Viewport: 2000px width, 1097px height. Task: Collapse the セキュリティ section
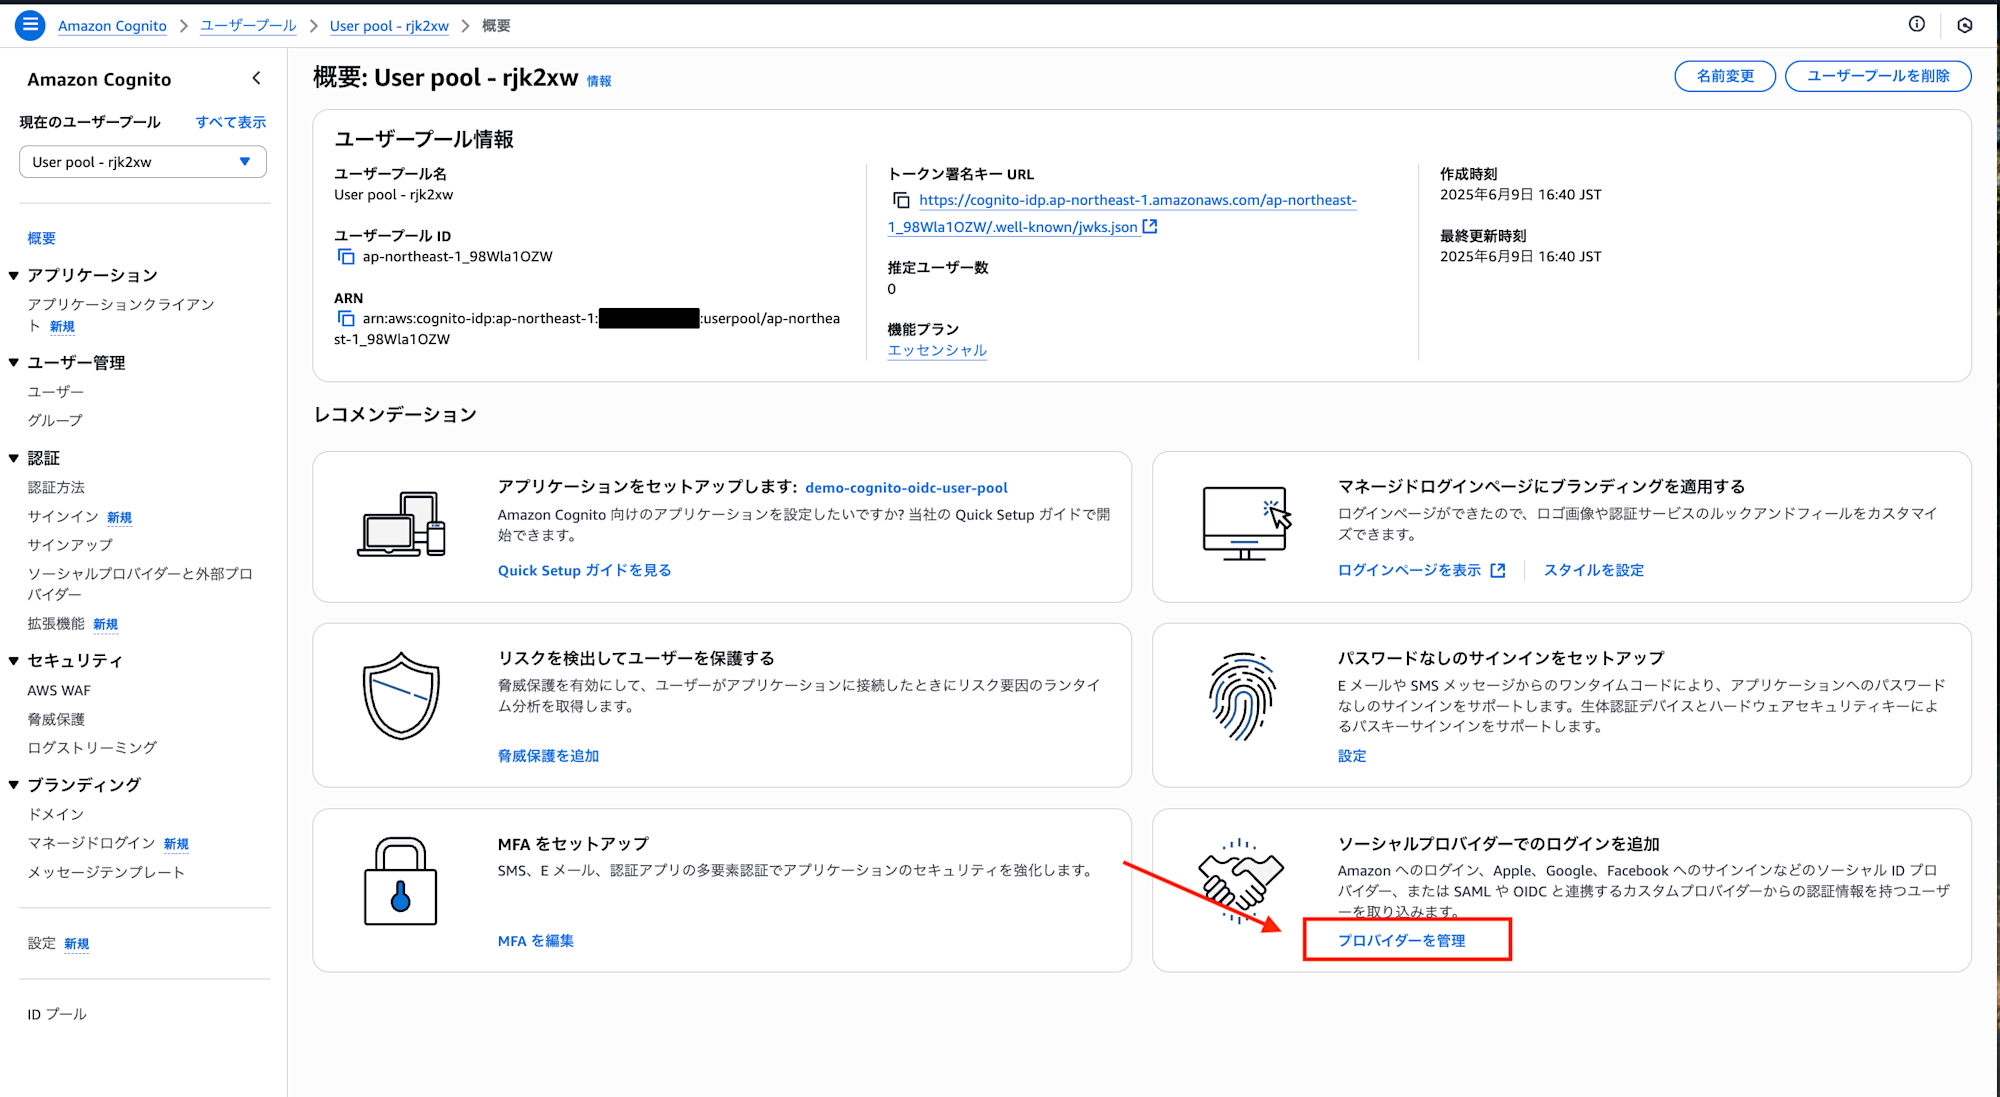pyautogui.click(x=14, y=661)
